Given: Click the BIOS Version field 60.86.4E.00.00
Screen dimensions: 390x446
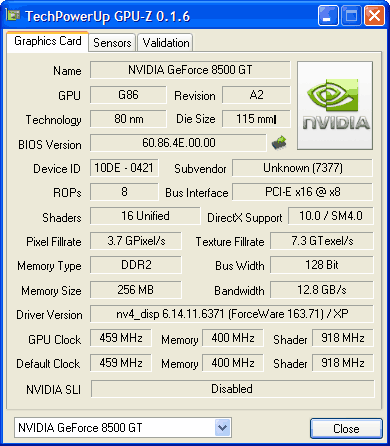Looking at the screenshot, I should (178, 143).
